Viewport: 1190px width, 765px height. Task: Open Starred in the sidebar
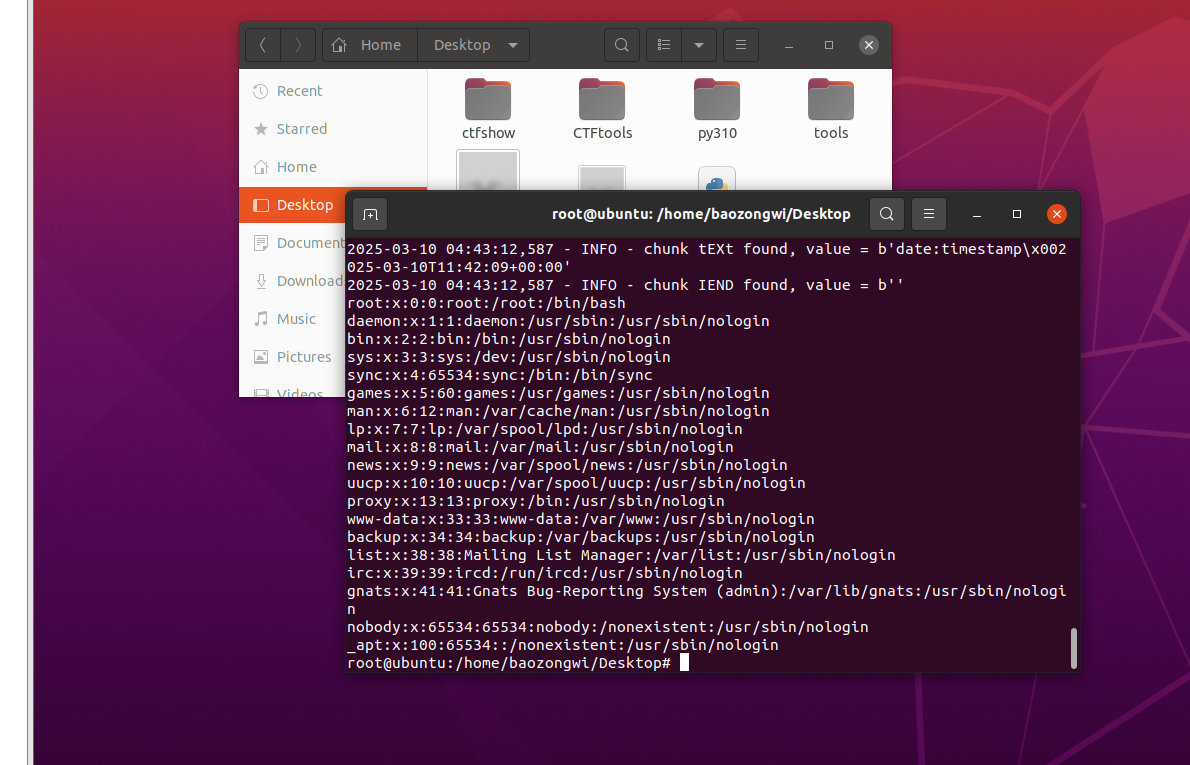point(301,129)
